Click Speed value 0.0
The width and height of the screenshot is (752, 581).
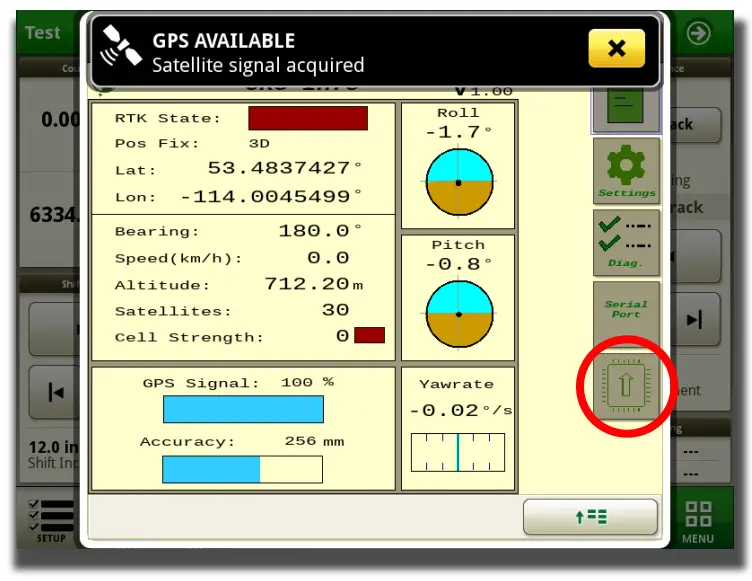(x=328, y=258)
